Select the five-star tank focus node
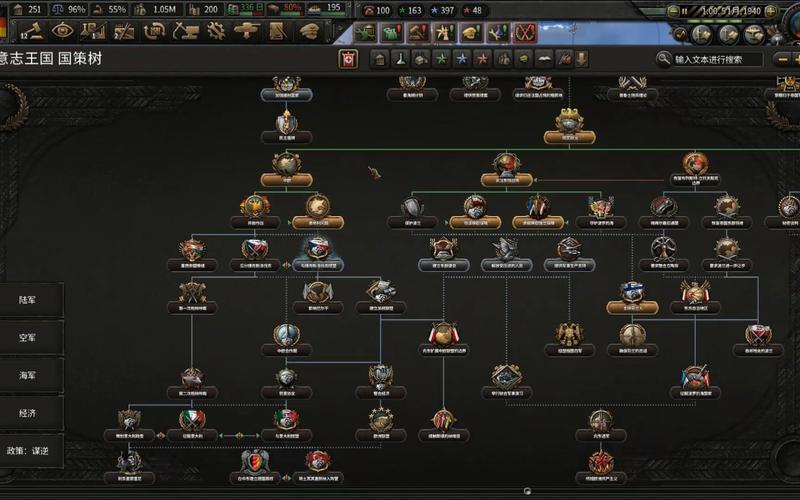 [381, 425]
